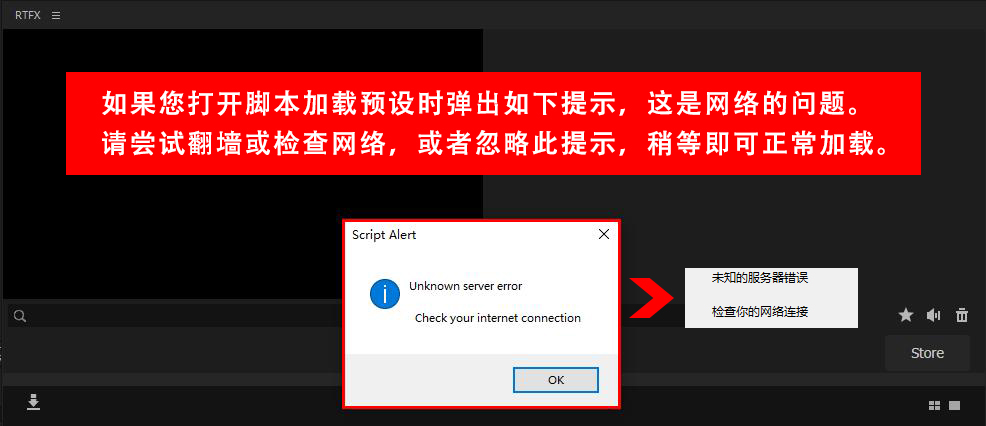This screenshot has width=986, height=426.
Task: Confirm the alert with OK
Action: pyautogui.click(x=556, y=380)
